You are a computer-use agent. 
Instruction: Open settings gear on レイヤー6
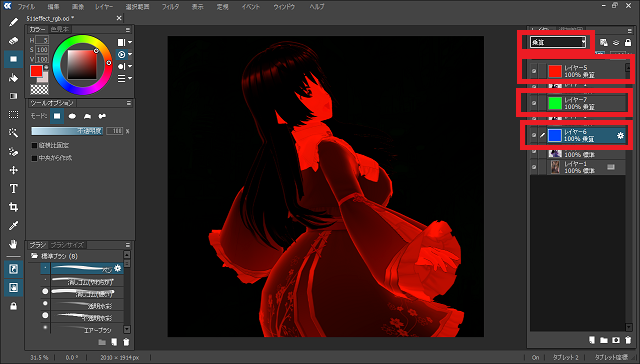[x=620, y=135]
